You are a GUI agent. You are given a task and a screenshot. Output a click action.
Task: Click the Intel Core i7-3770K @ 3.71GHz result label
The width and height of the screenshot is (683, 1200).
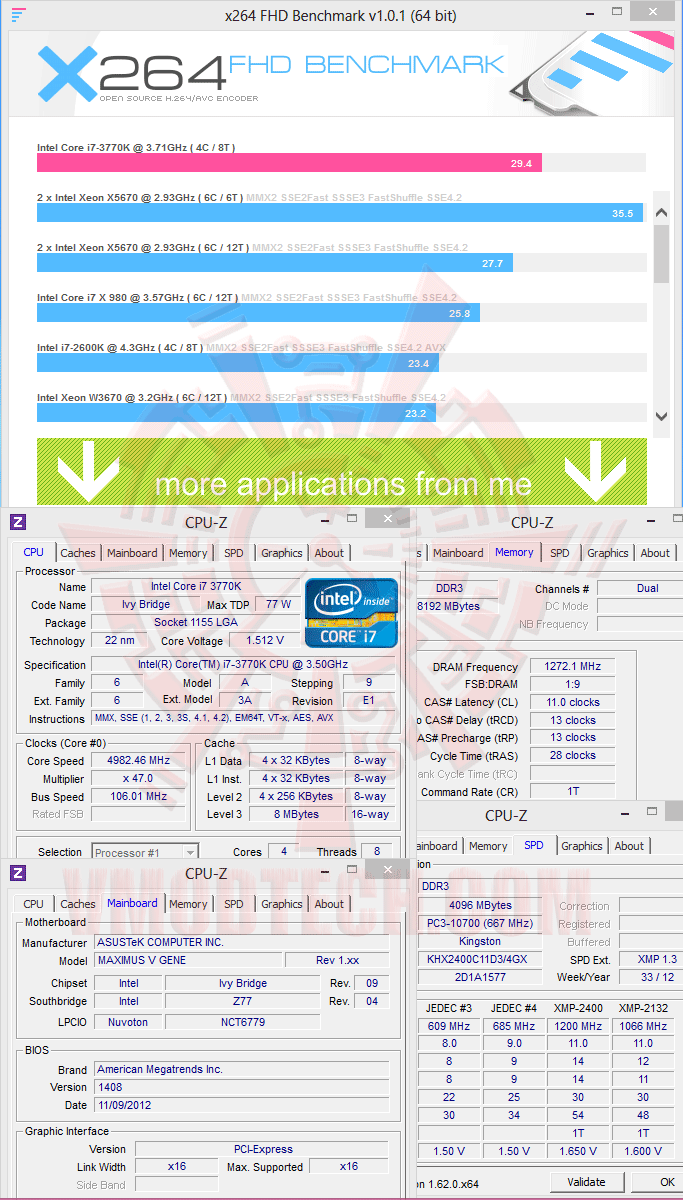click(136, 147)
